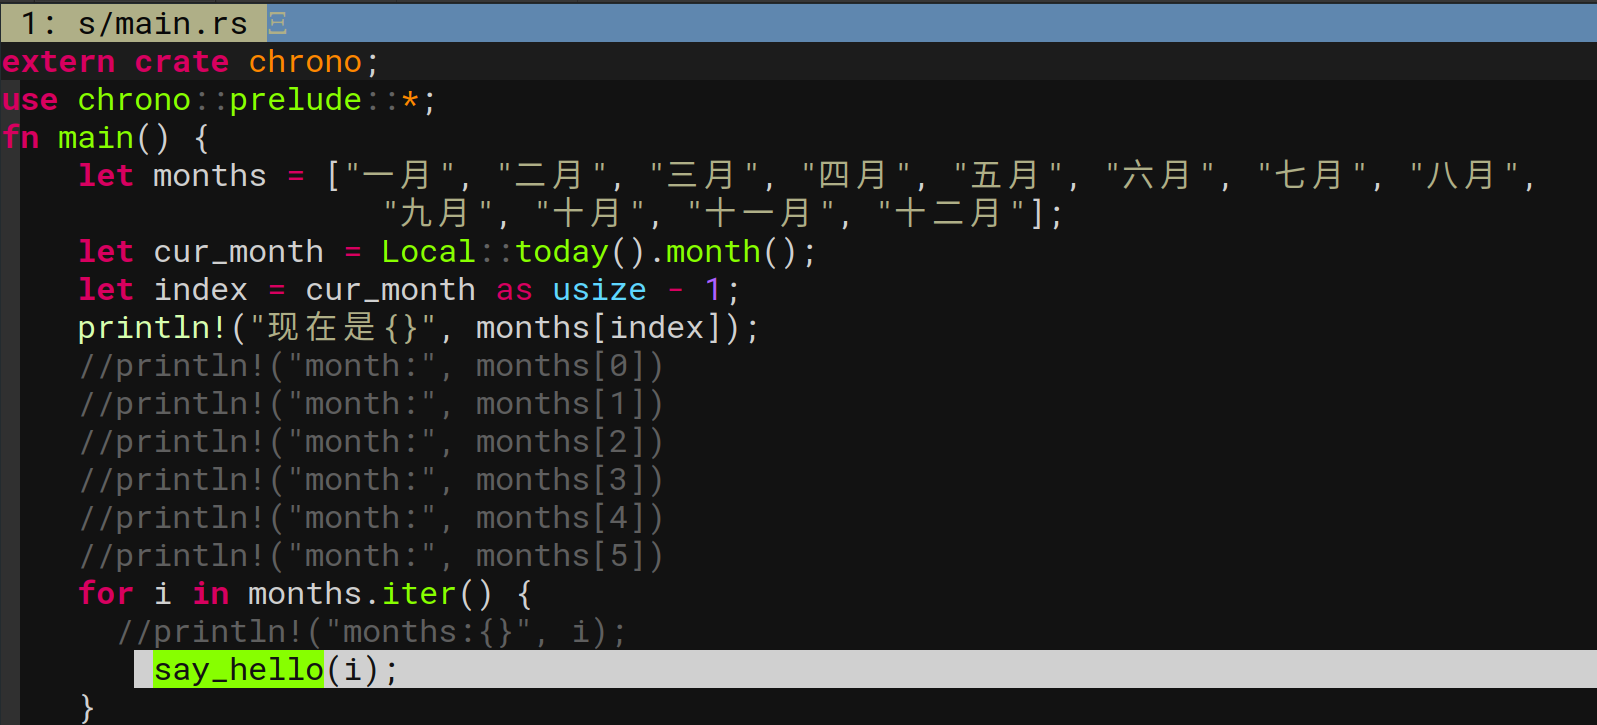Image resolution: width=1597 pixels, height=725 pixels.
Task: Click the commented line with months[5]
Action: [370, 556]
